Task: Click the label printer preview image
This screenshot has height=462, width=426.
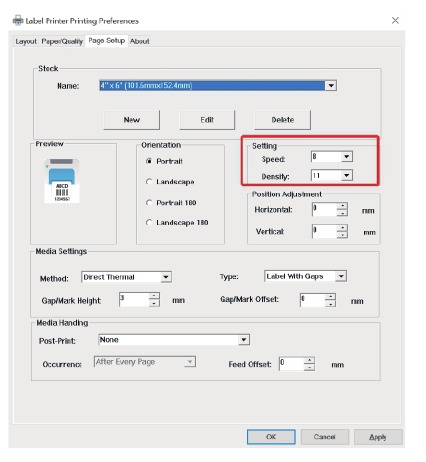Action: (62, 180)
